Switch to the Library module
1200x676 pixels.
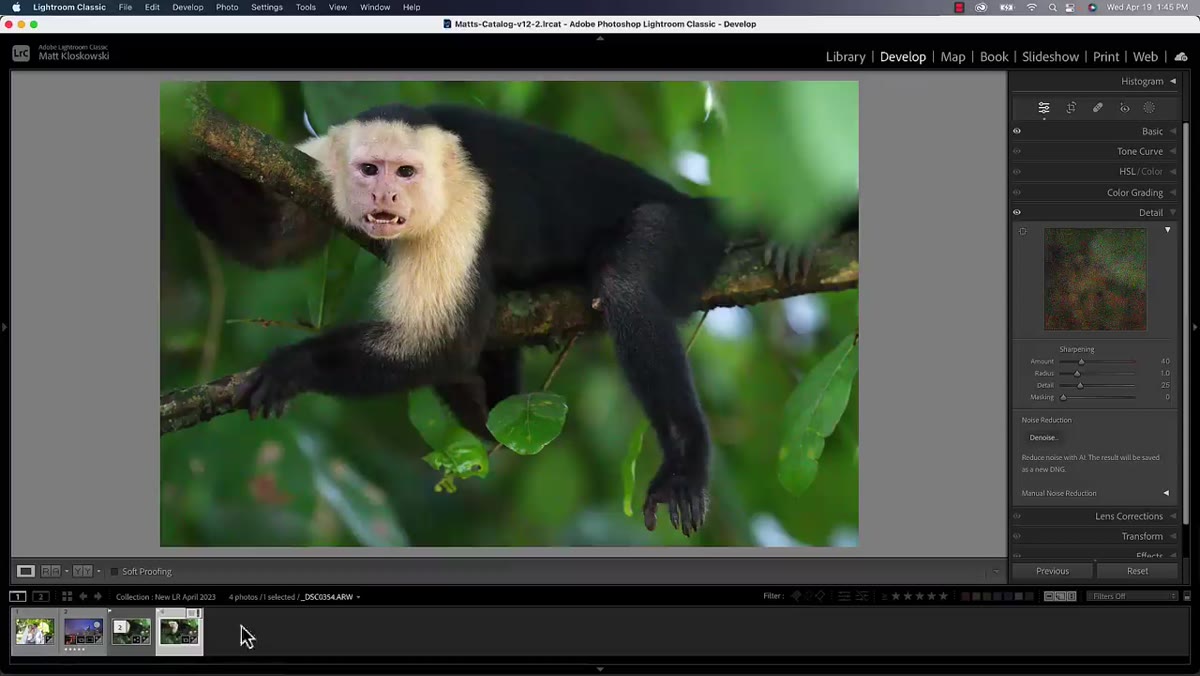click(845, 57)
